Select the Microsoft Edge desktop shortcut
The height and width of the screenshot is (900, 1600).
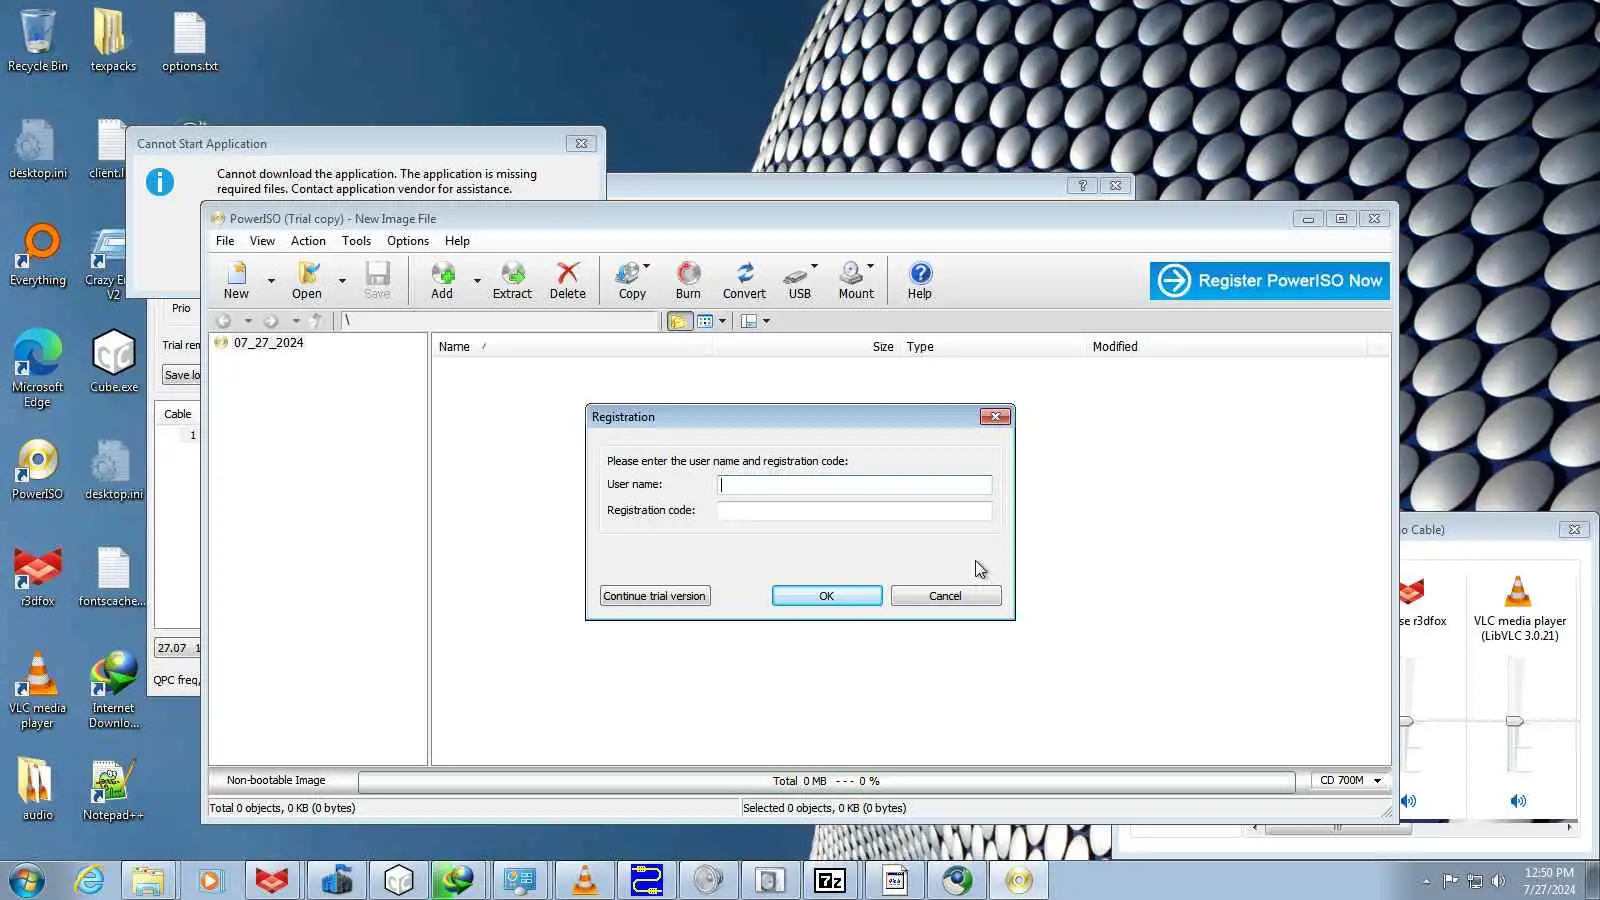click(38, 368)
